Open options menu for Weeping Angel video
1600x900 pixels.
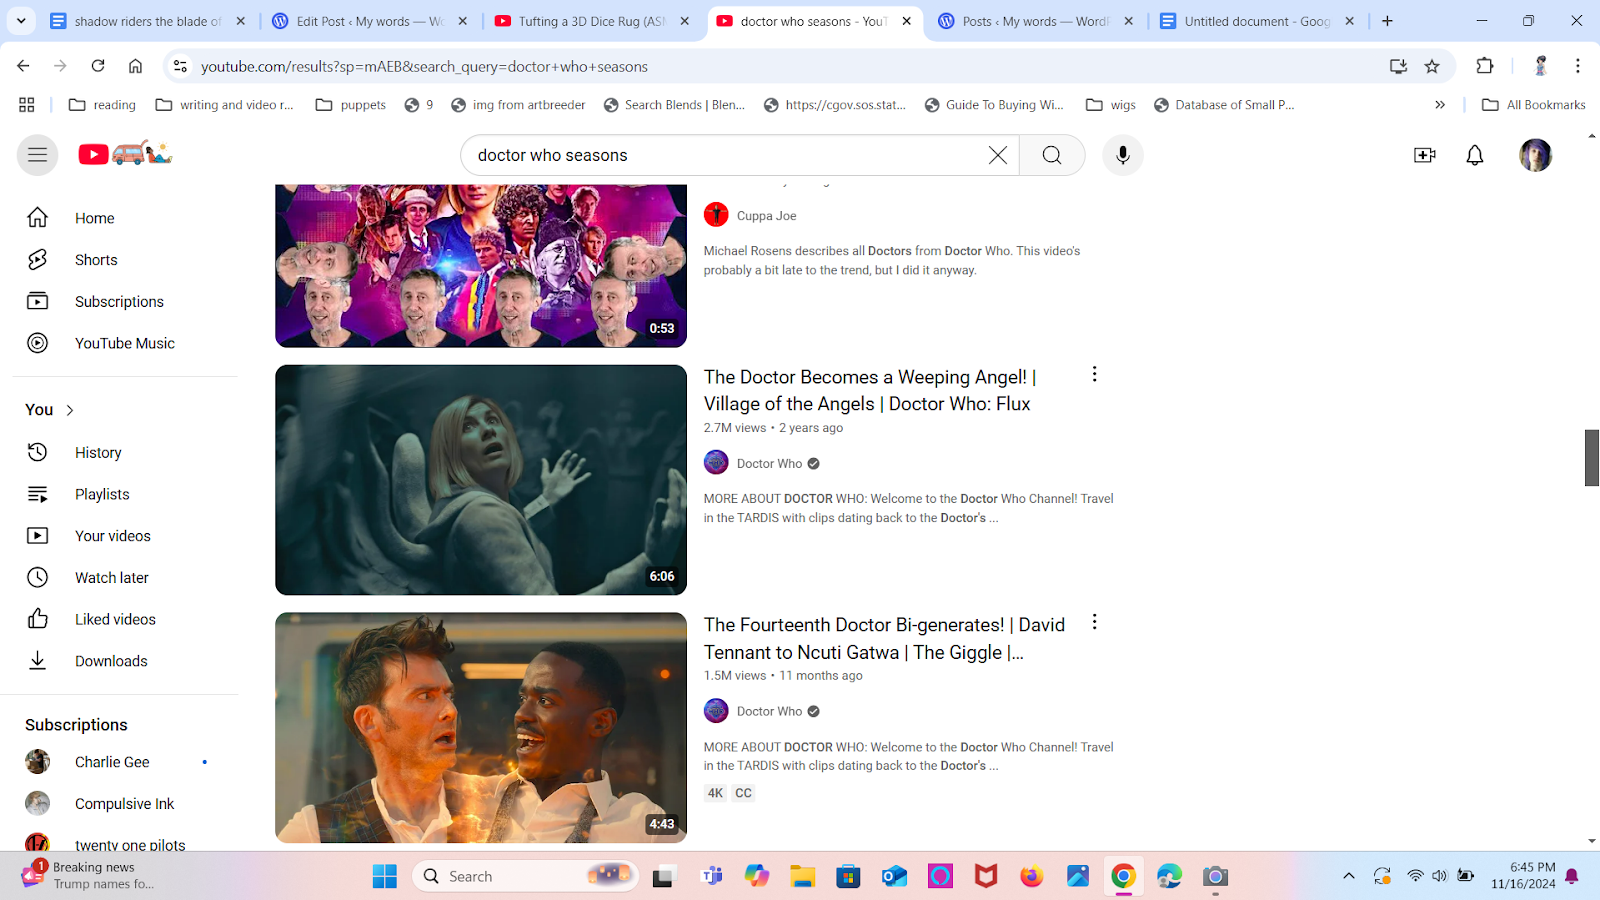coord(1094,374)
